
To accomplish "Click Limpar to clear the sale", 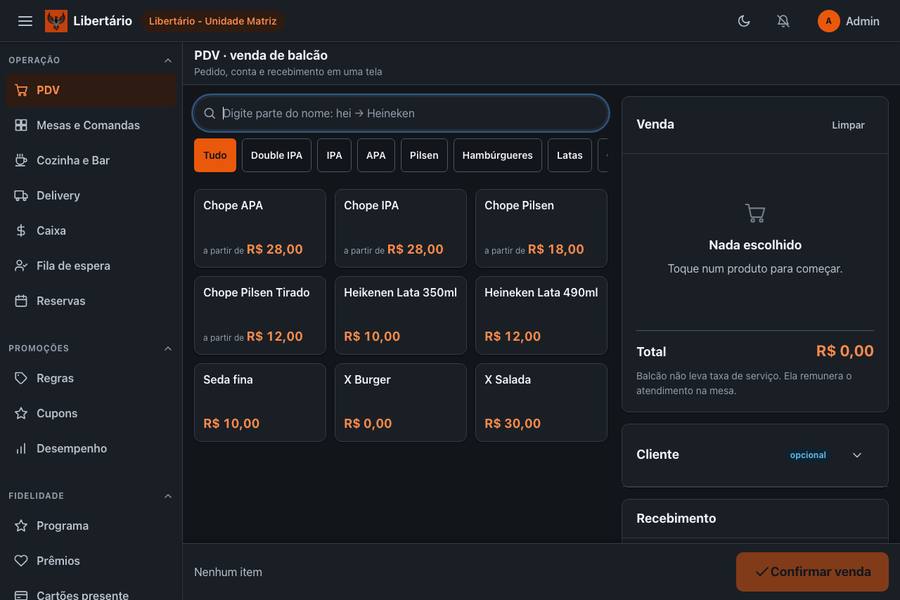I will click(x=848, y=125).
